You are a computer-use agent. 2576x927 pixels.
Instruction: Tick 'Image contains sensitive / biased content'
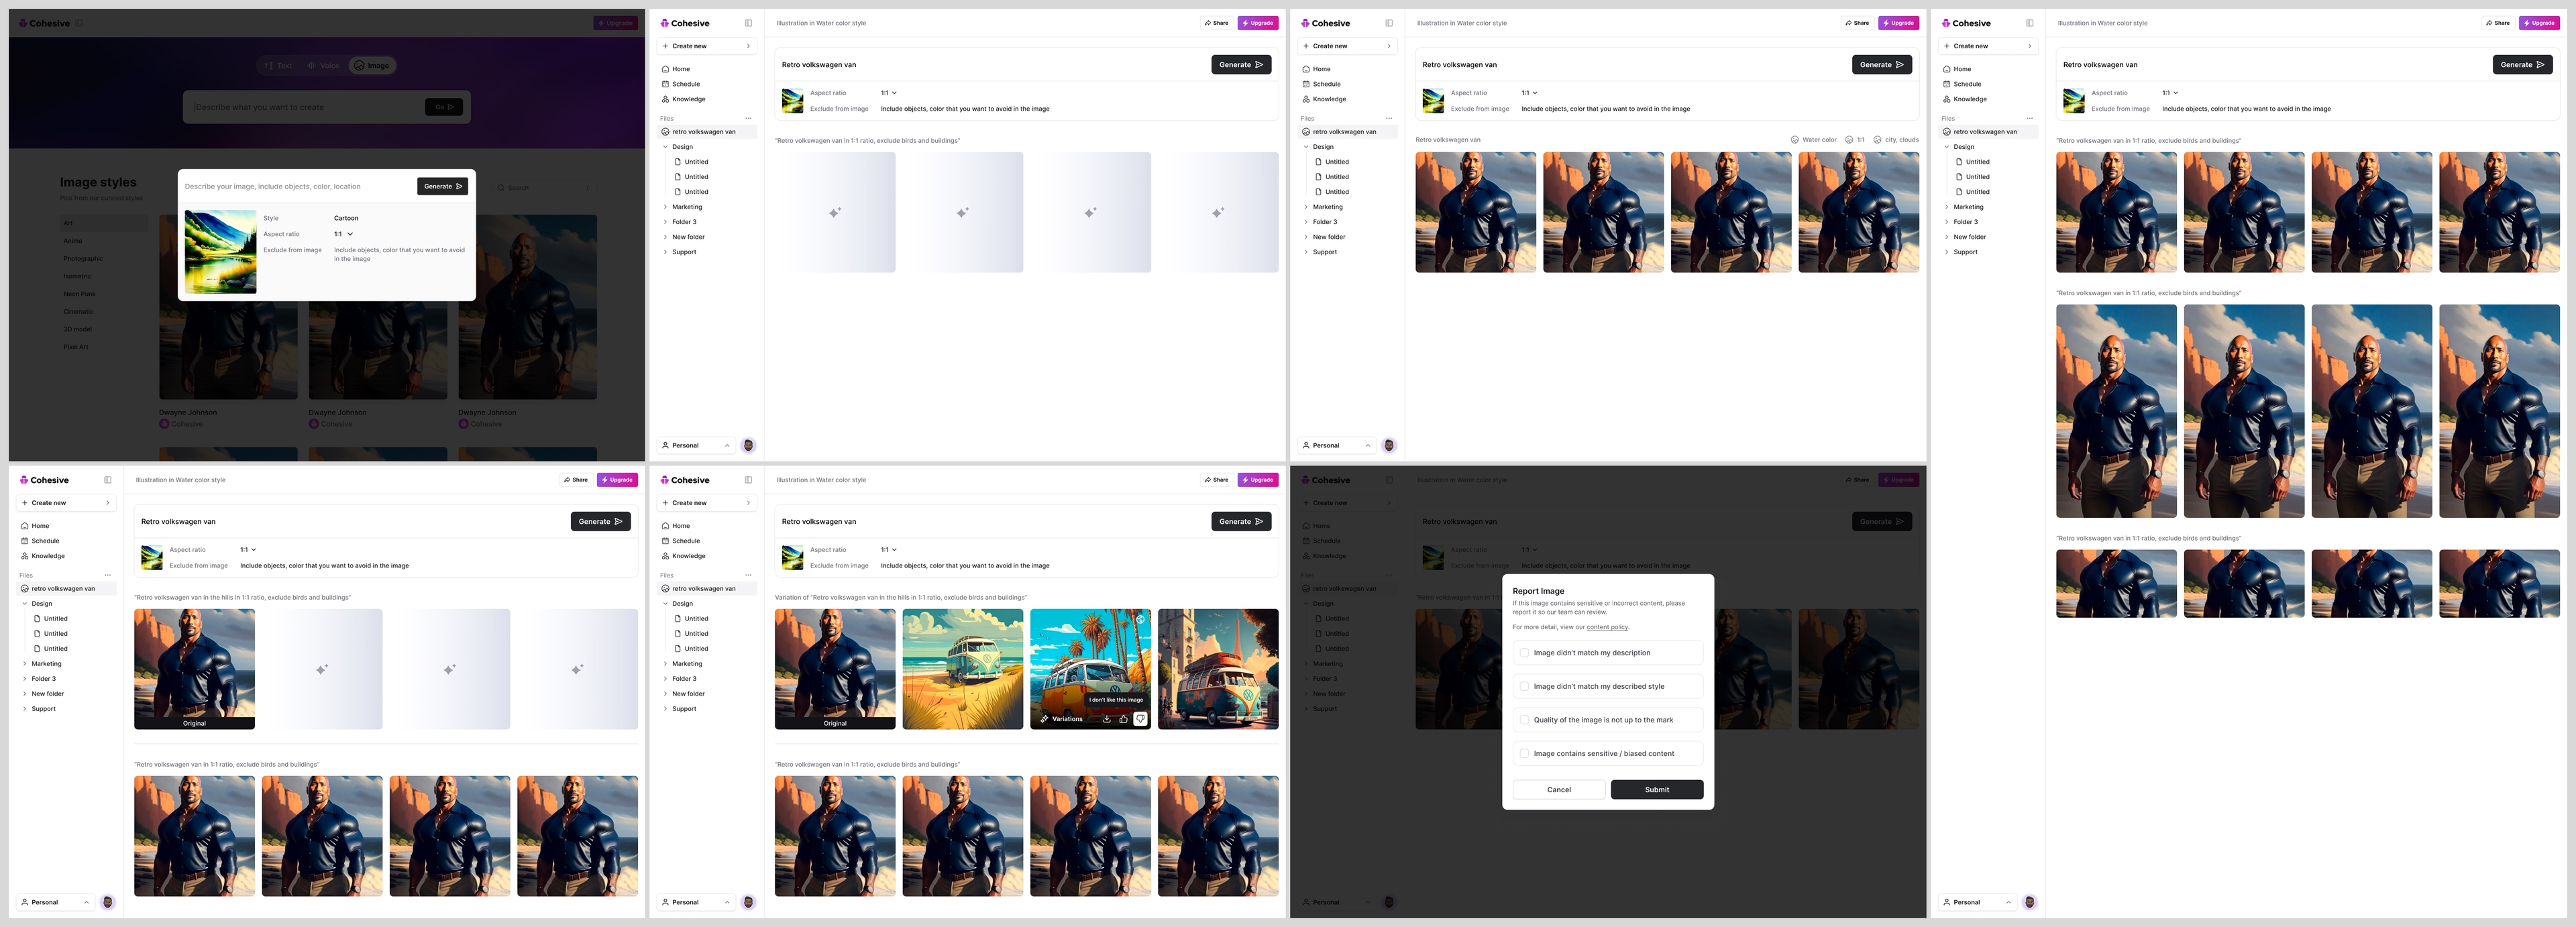coord(1524,754)
